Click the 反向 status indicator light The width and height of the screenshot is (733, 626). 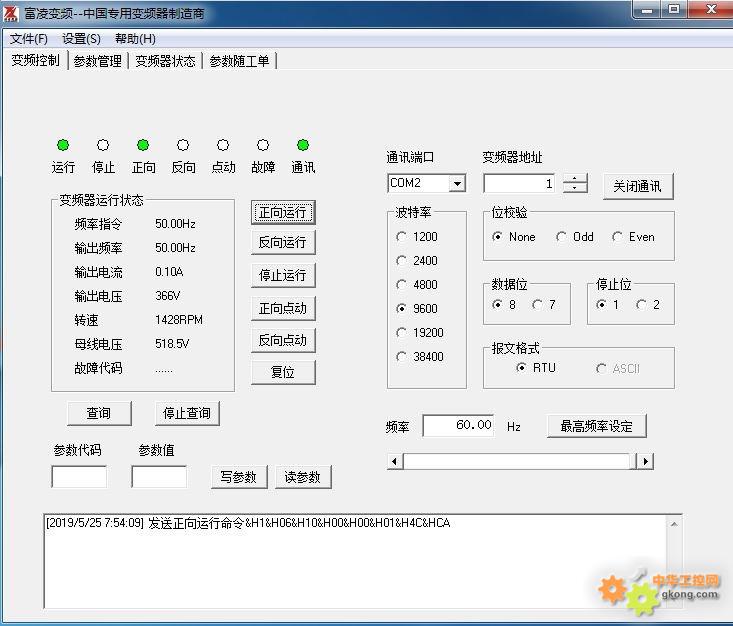tap(183, 145)
